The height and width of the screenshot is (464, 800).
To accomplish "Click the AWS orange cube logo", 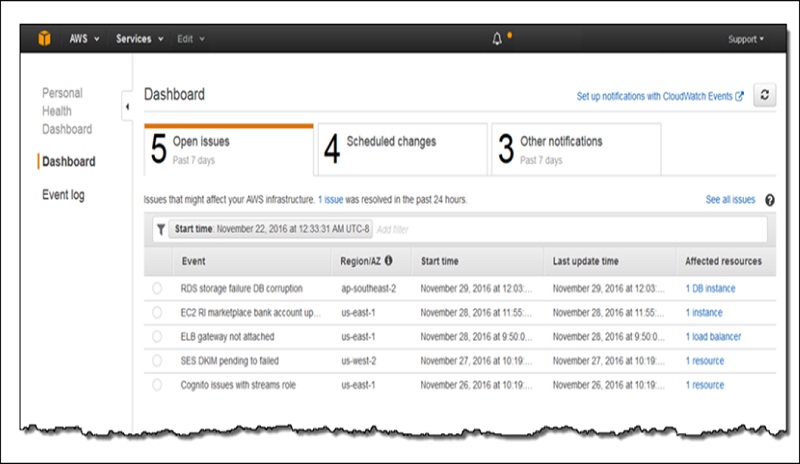I will point(45,39).
